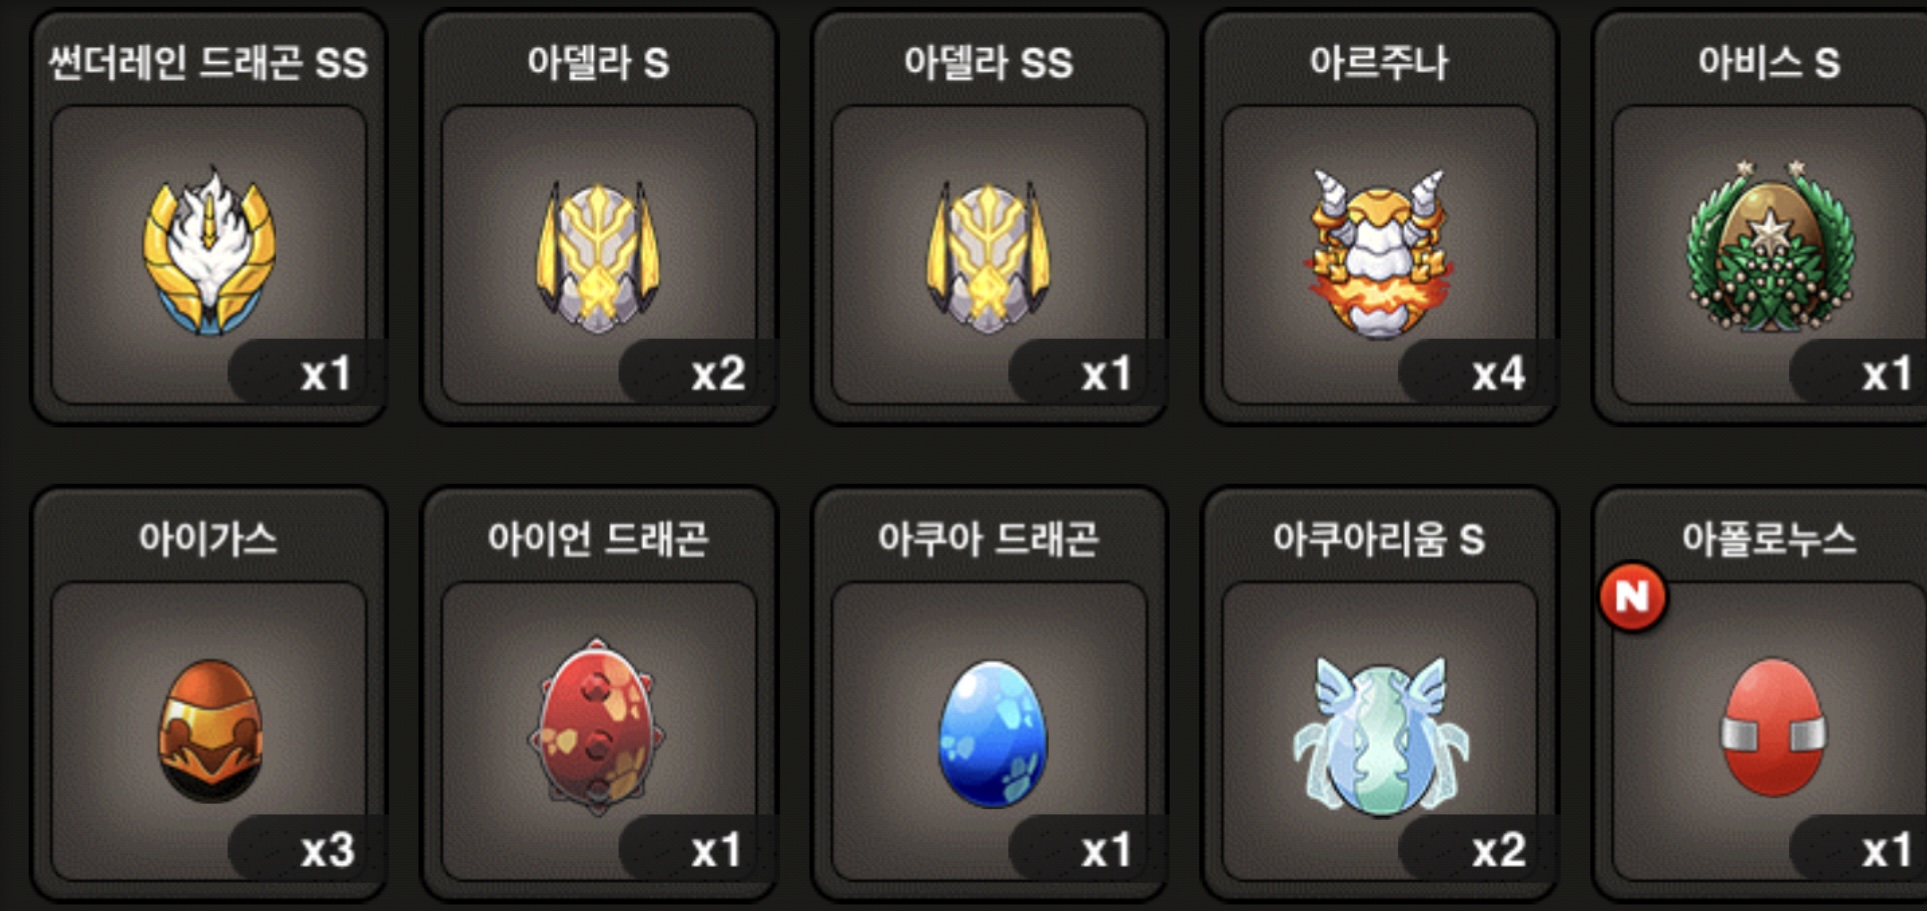
Task: Choose the 아이가스 orange egg
Action: (210, 730)
